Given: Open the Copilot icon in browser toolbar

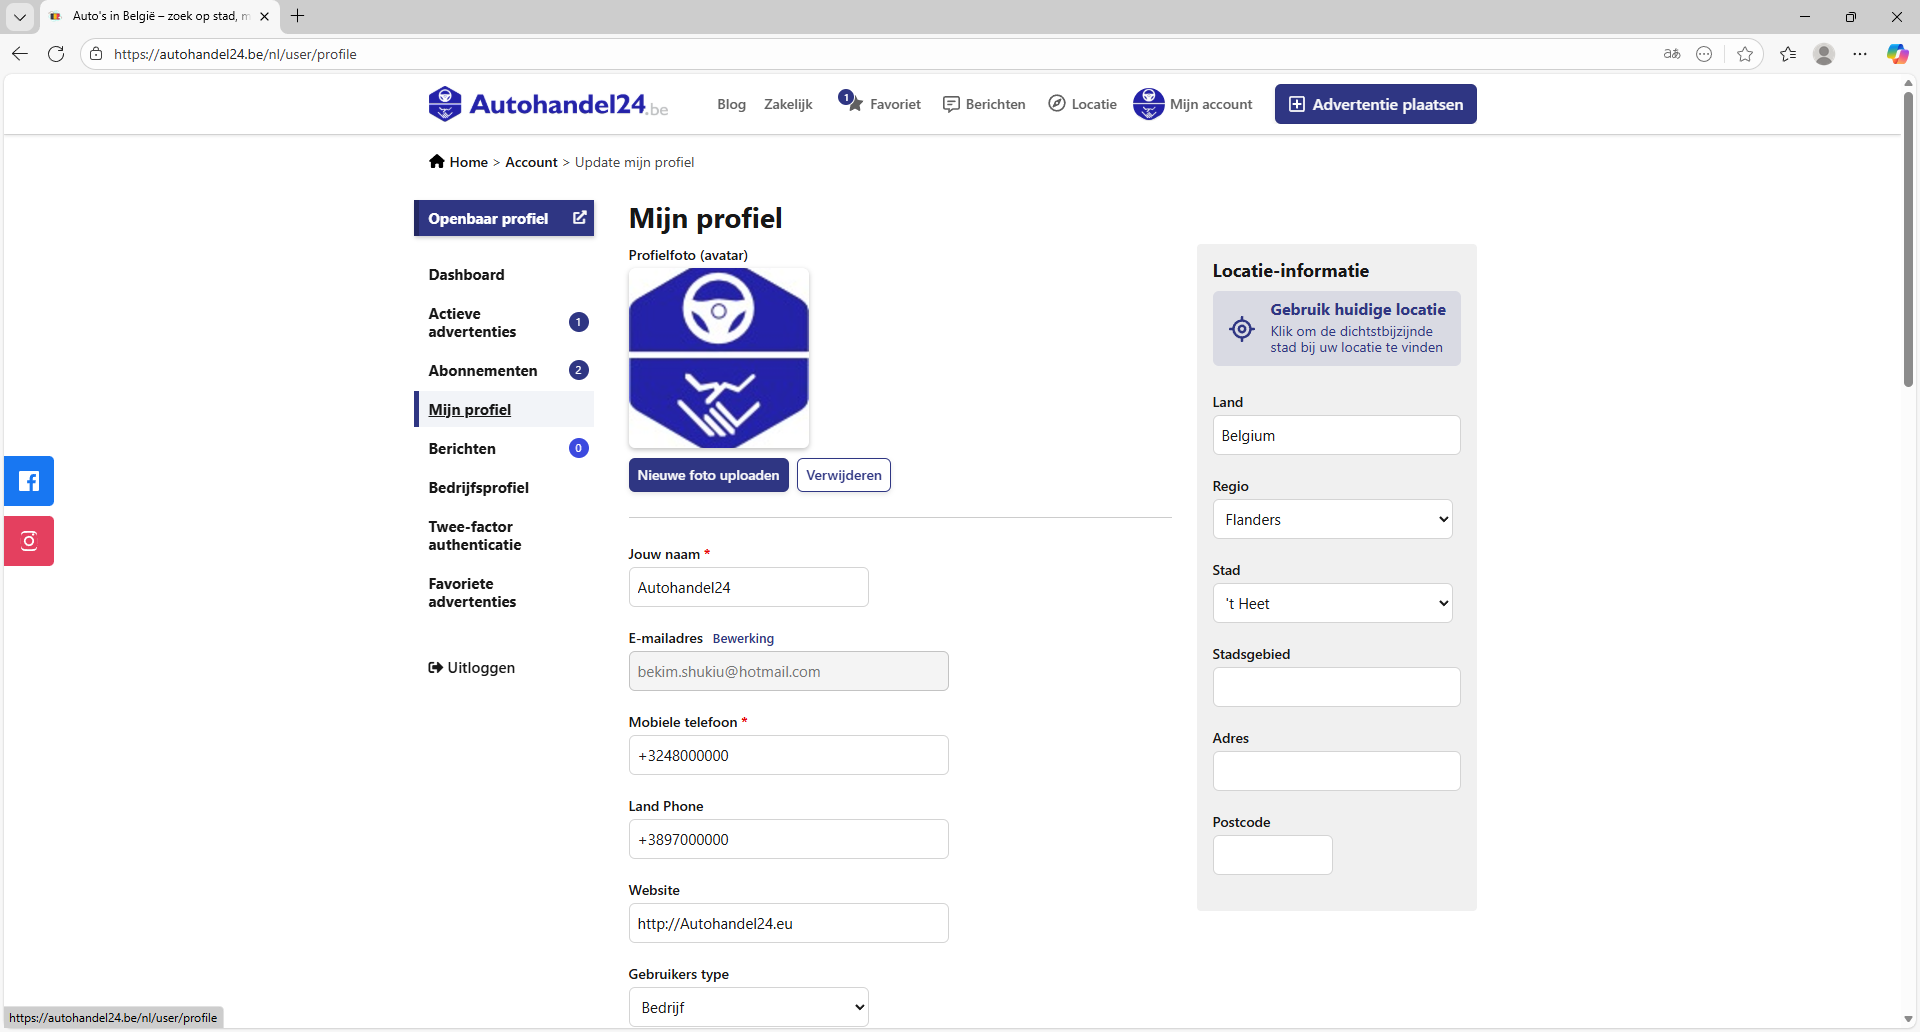Looking at the screenshot, I should (x=1897, y=54).
